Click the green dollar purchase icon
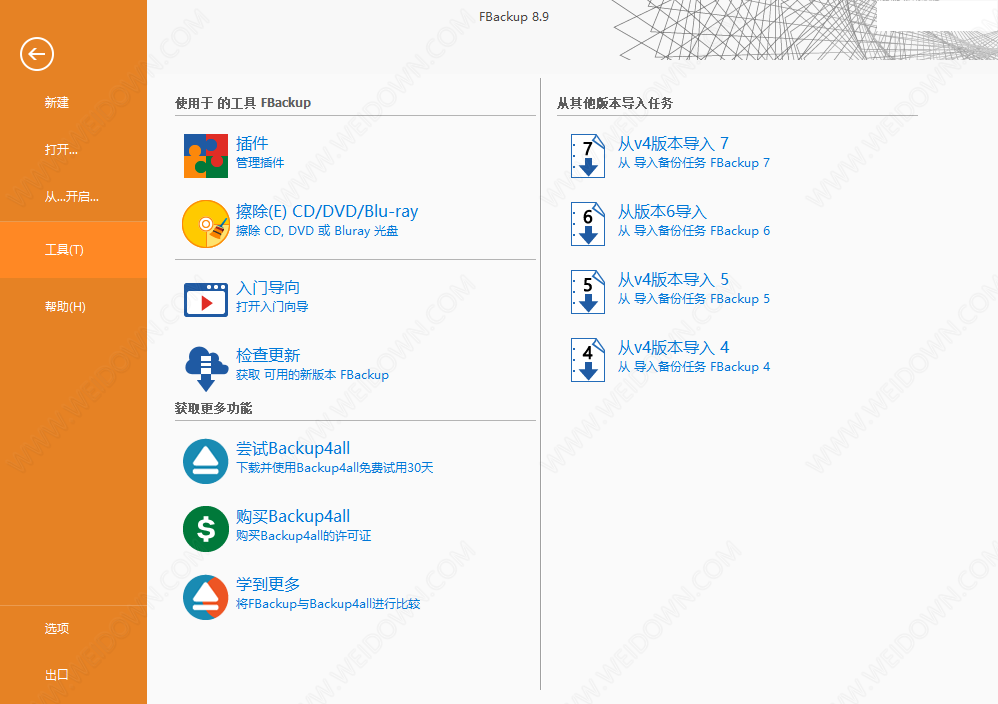This screenshot has height=704, width=998. (x=206, y=529)
